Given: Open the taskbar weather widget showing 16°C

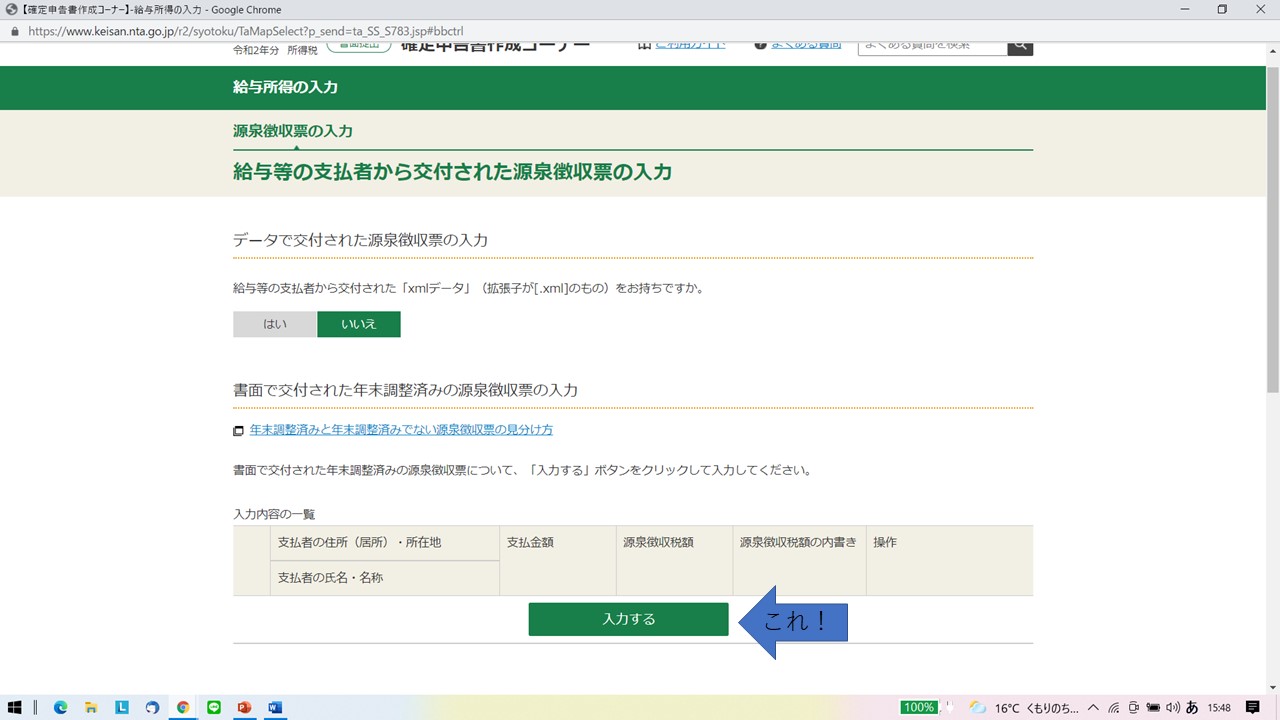Looking at the screenshot, I should coord(1024,708).
